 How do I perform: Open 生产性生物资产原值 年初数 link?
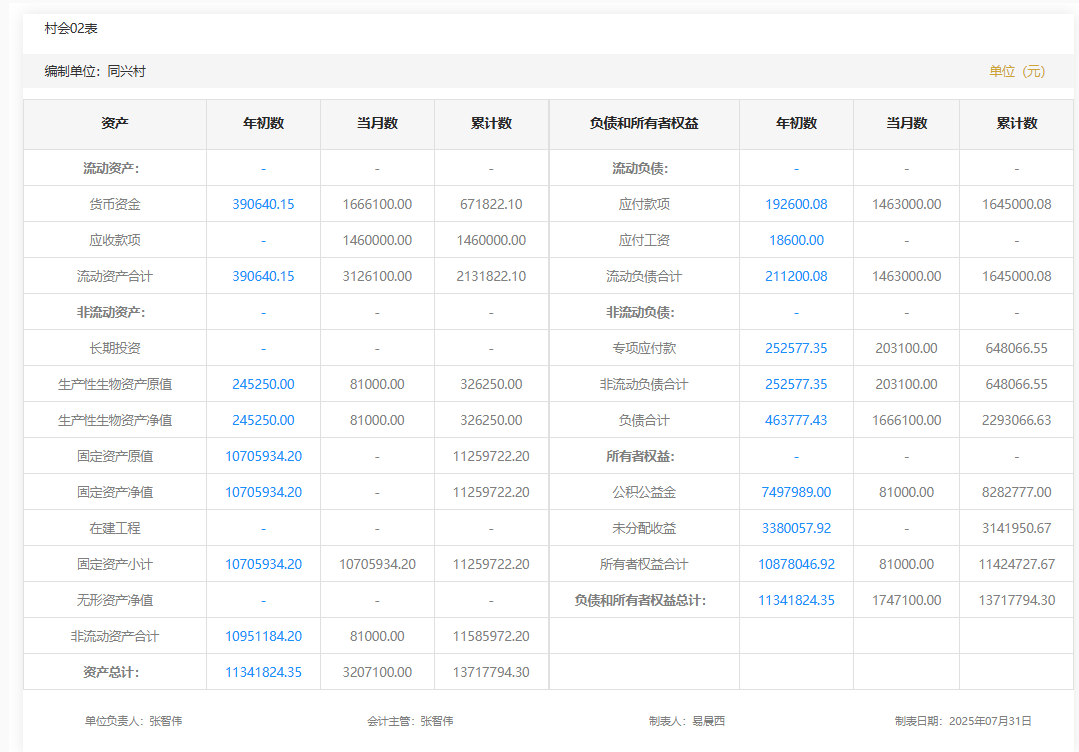[263, 384]
